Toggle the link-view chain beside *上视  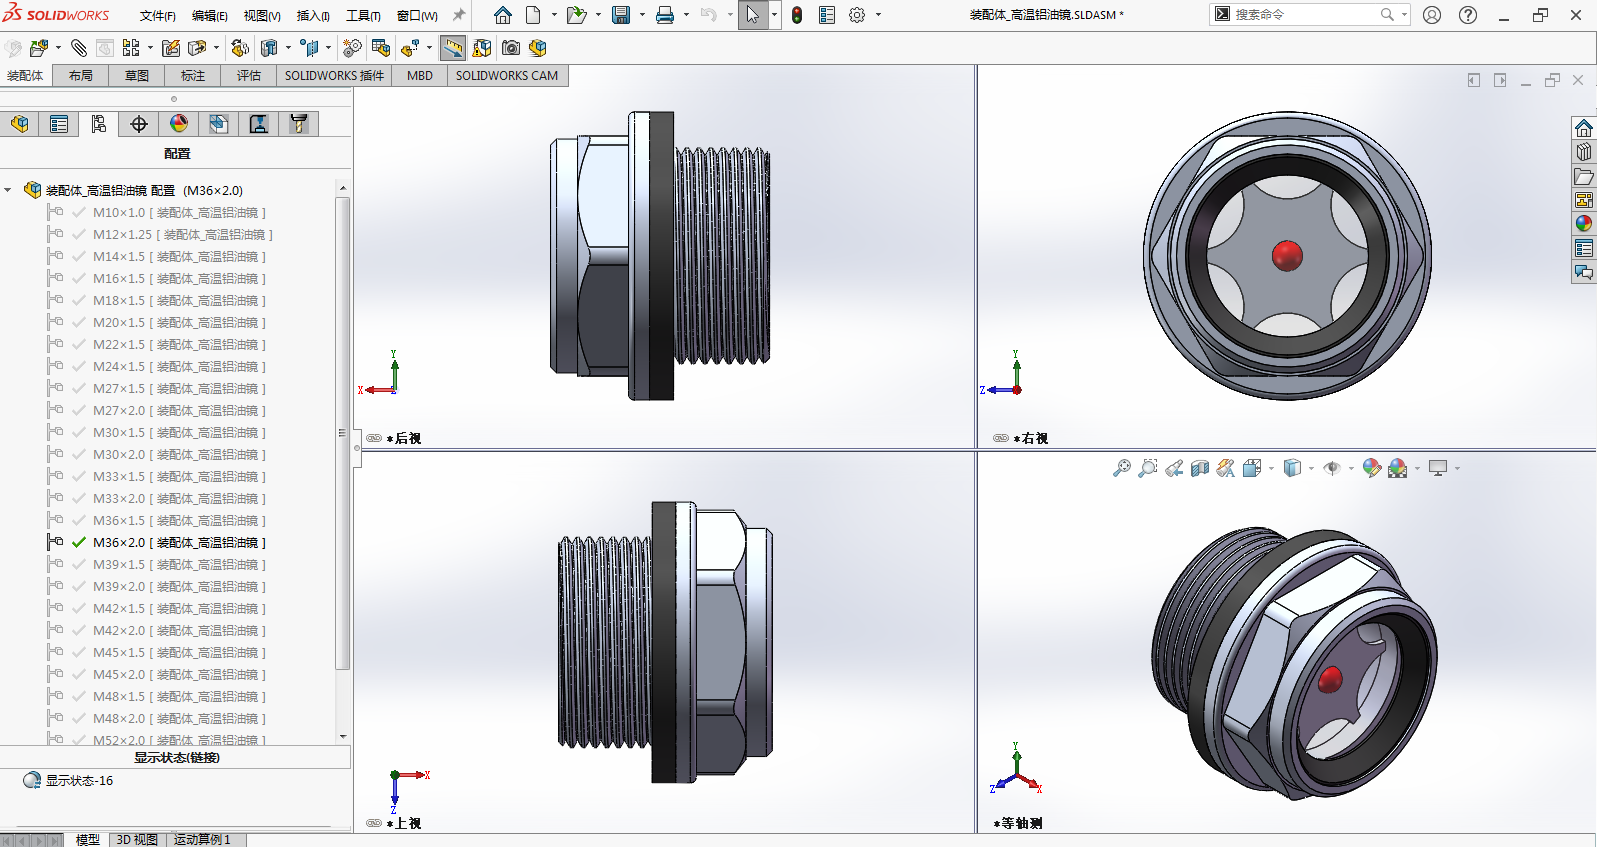point(374,823)
